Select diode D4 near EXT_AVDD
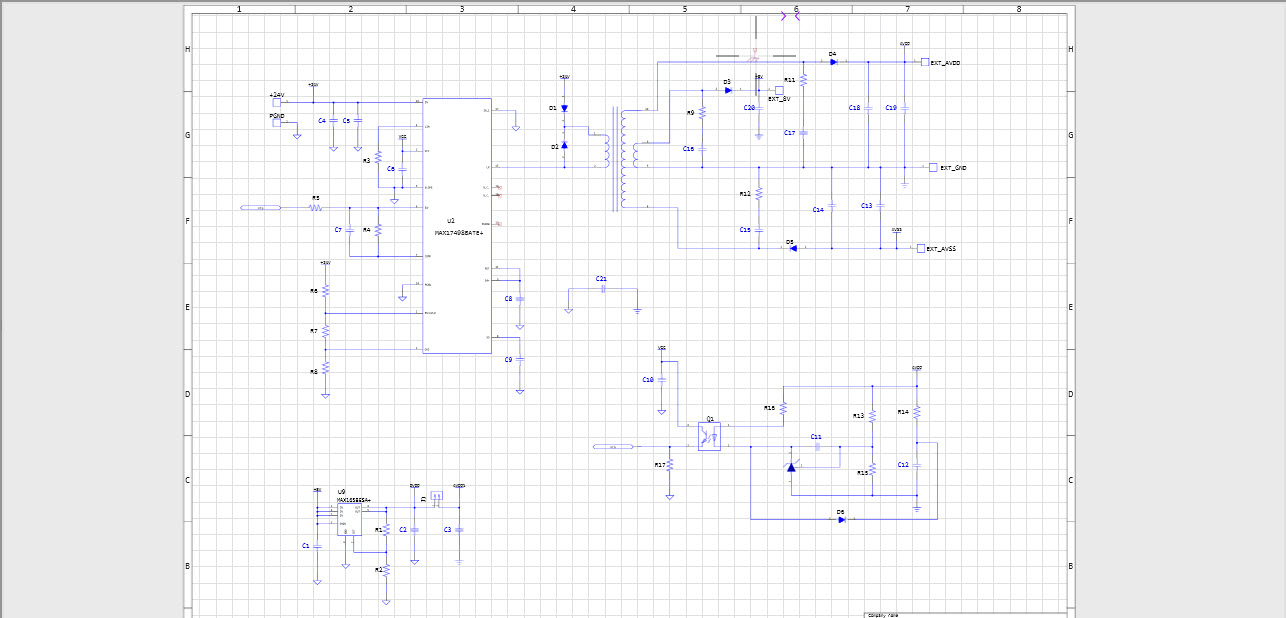The width and height of the screenshot is (1286, 618). (x=833, y=62)
